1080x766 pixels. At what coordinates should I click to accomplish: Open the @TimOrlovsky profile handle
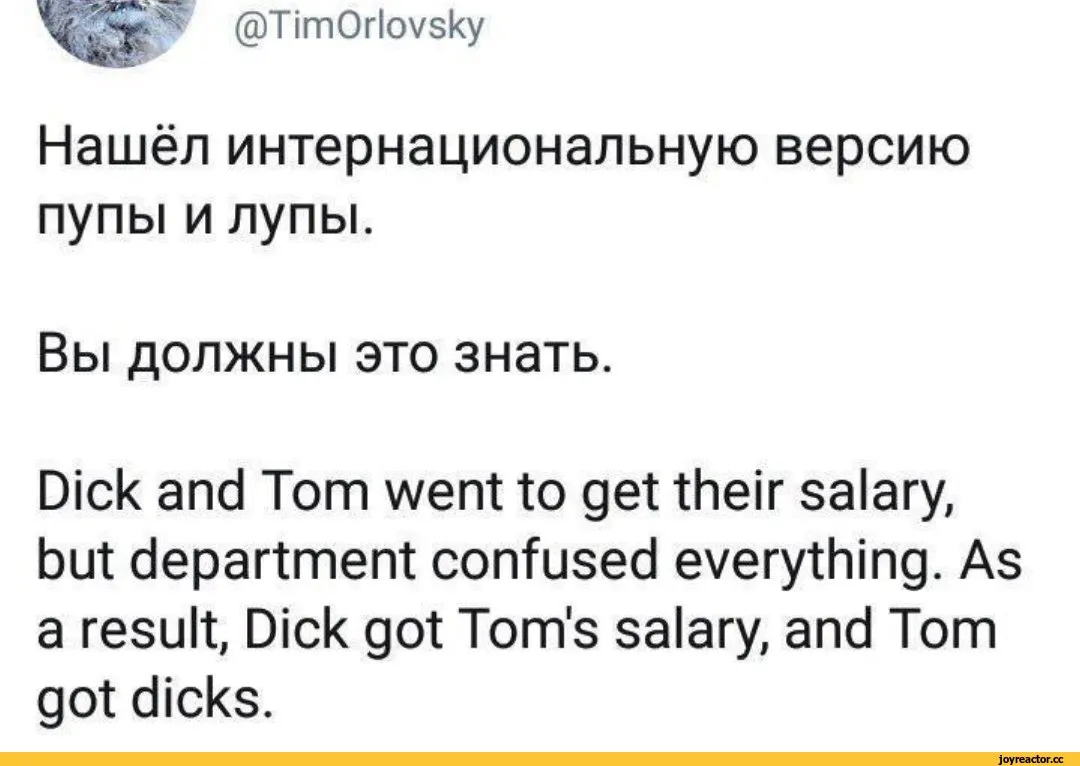tap(357, 28)
